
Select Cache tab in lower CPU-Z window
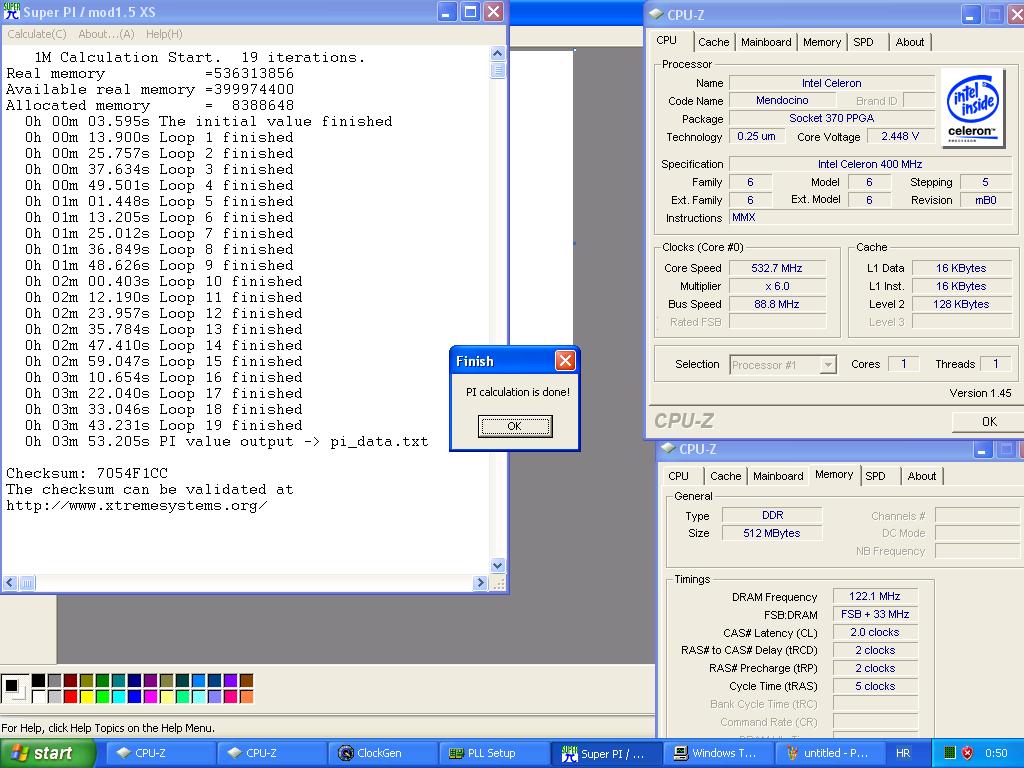pos(726,476)
